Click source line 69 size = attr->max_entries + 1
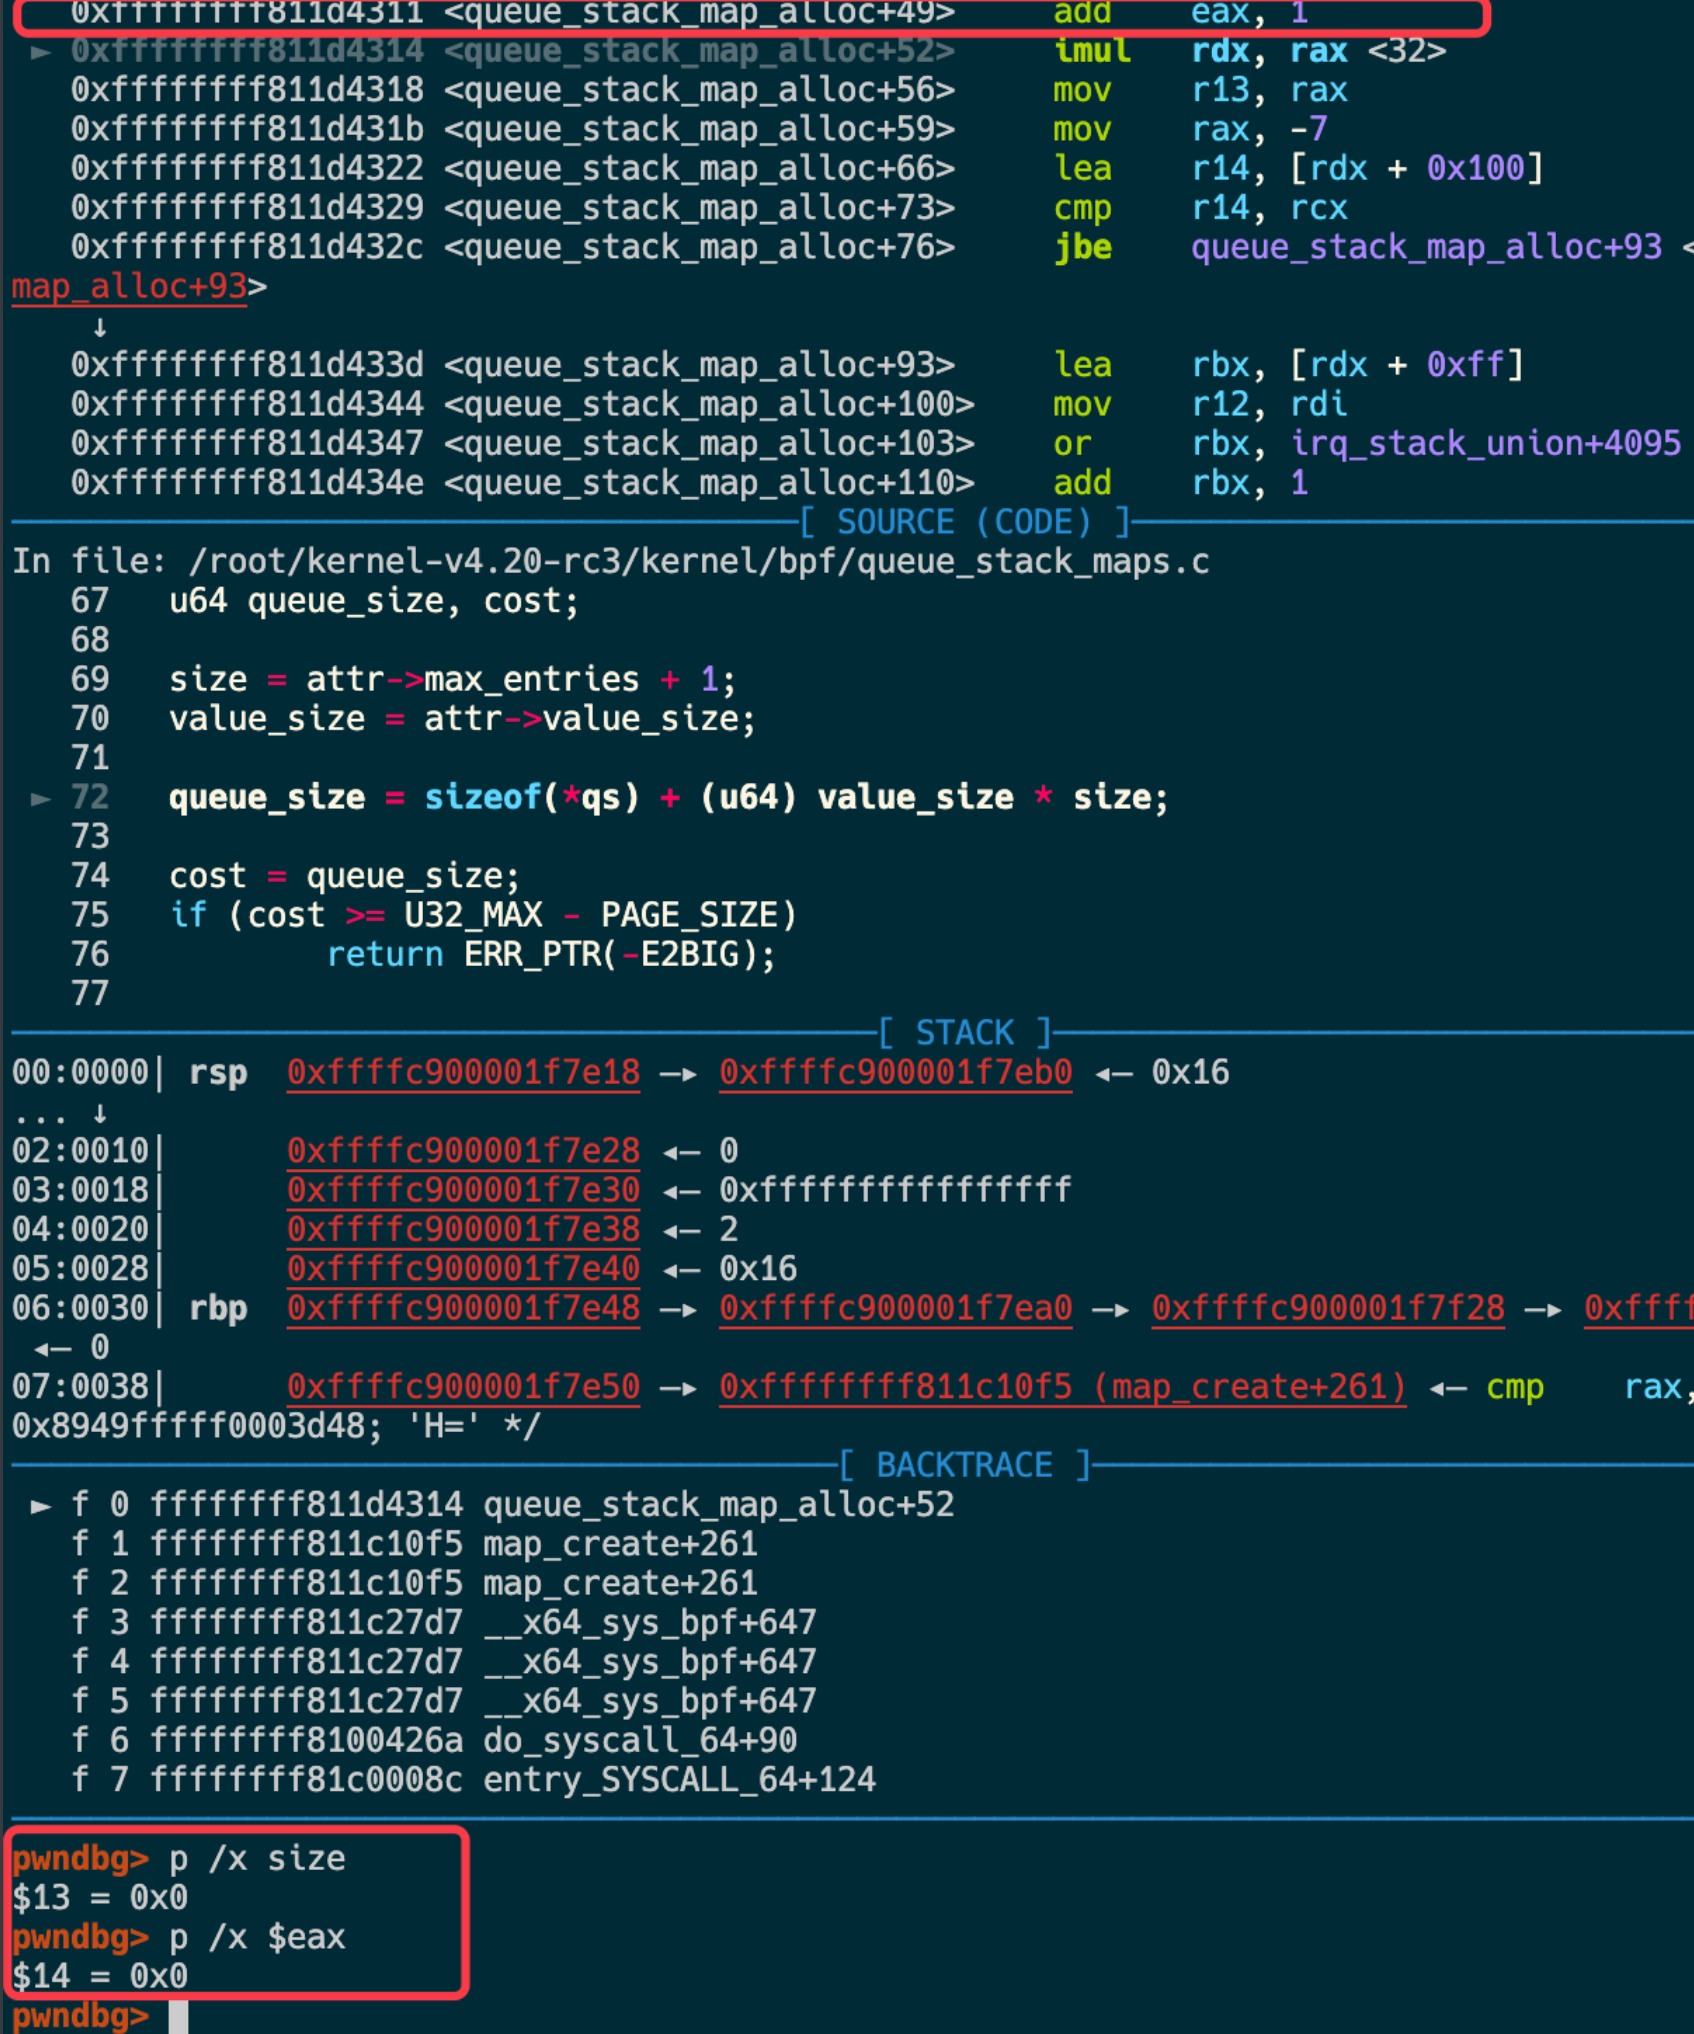This screenshot has height=2034, width=1694. coord(403,679)
